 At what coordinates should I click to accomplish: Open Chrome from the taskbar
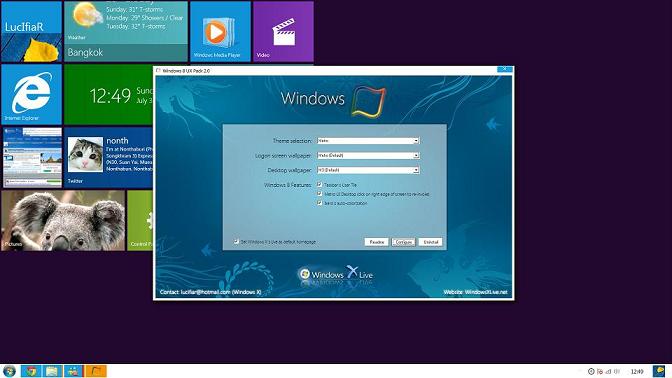(31, 371)
